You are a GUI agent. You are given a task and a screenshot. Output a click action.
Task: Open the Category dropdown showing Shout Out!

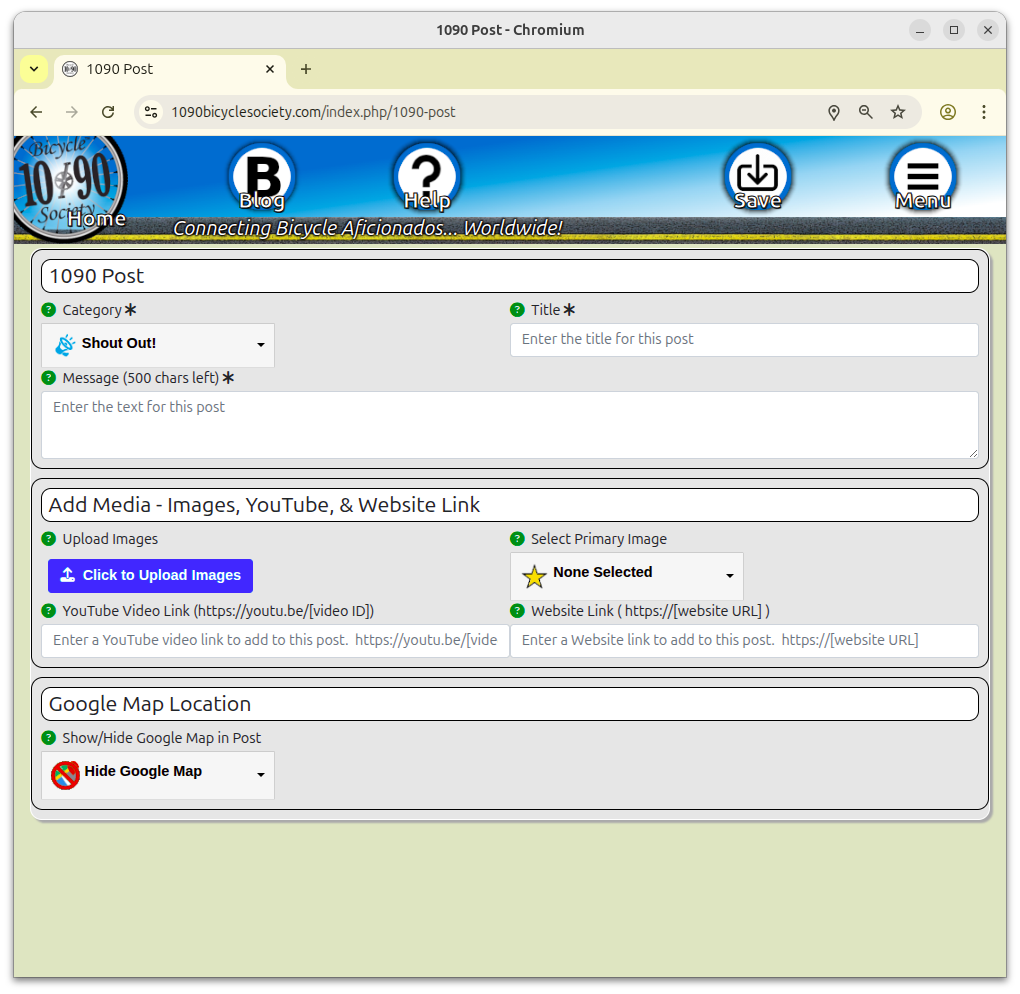tap(157, 345)
